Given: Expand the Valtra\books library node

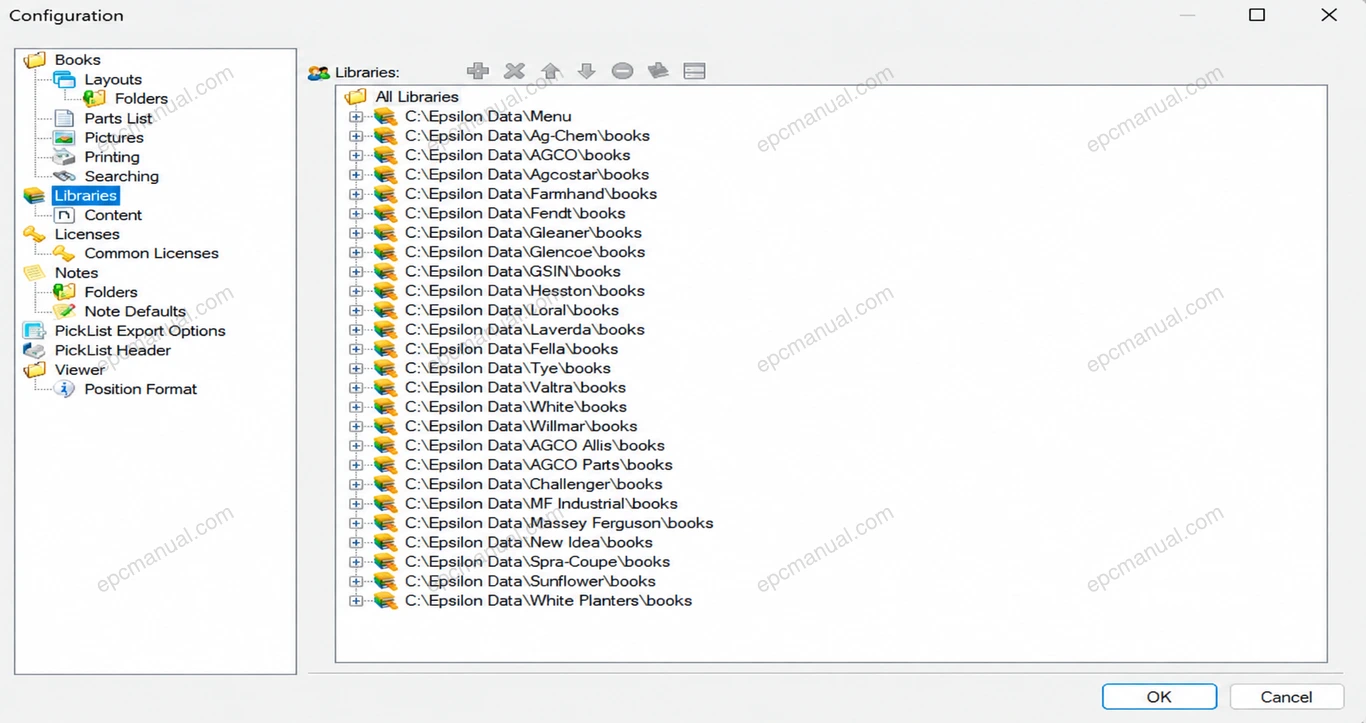Looking at the screenshot, I should pyautogui.click(x=356, y=388).
